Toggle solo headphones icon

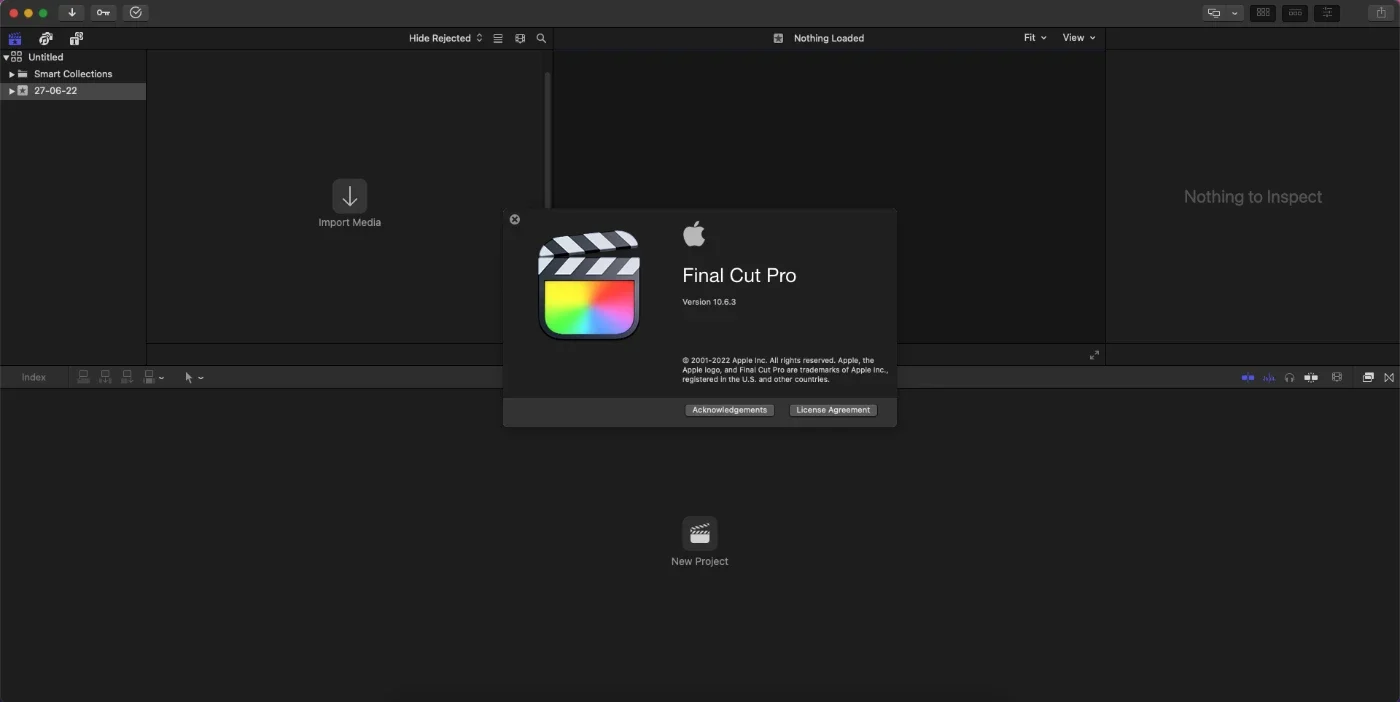click(x=1289, y=377)
